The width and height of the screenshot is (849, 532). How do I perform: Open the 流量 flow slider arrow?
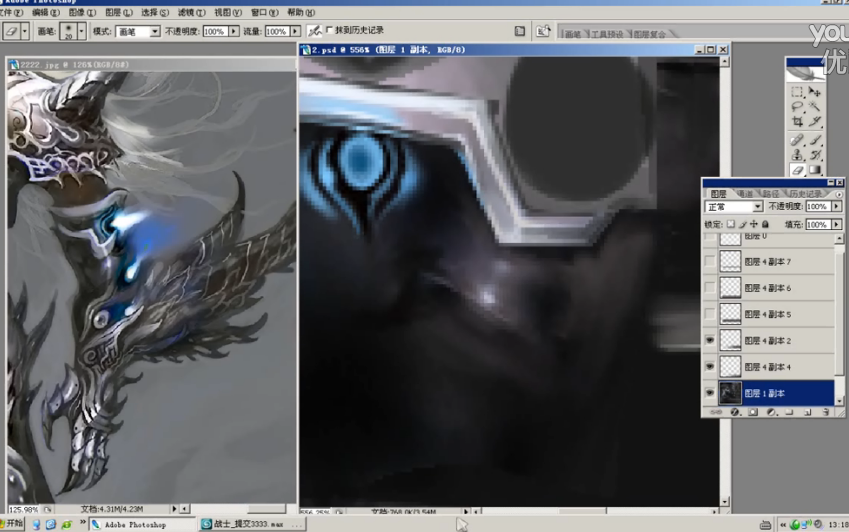point(296,31)
